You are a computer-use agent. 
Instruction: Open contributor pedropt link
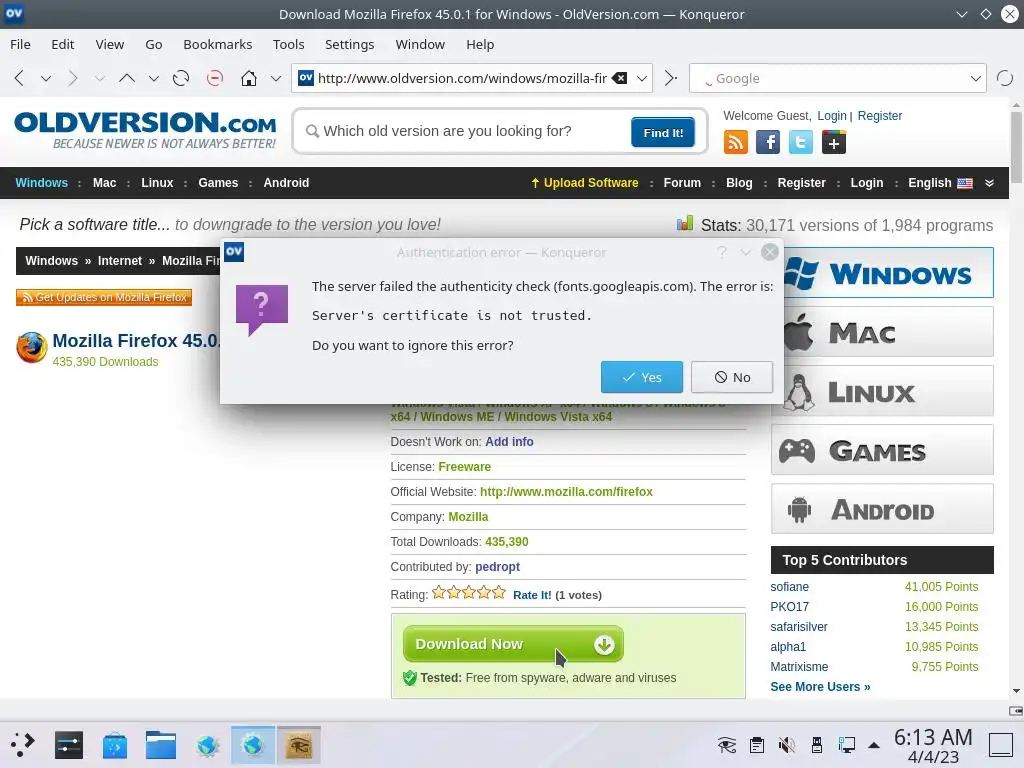(498, 567)
